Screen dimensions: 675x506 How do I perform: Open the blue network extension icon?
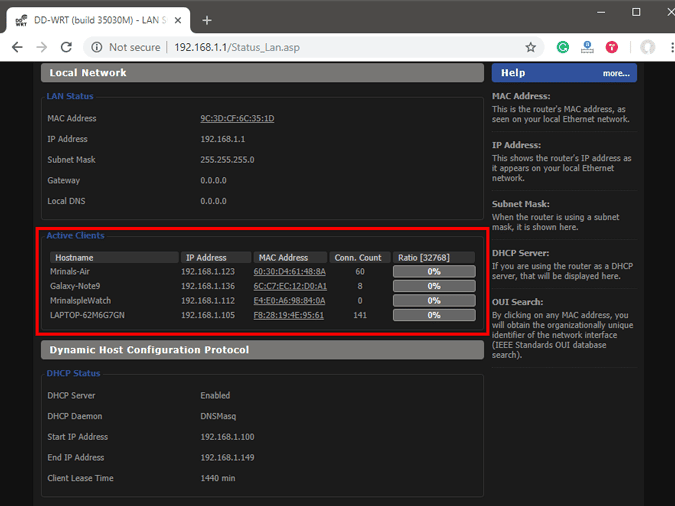(587, 47)
